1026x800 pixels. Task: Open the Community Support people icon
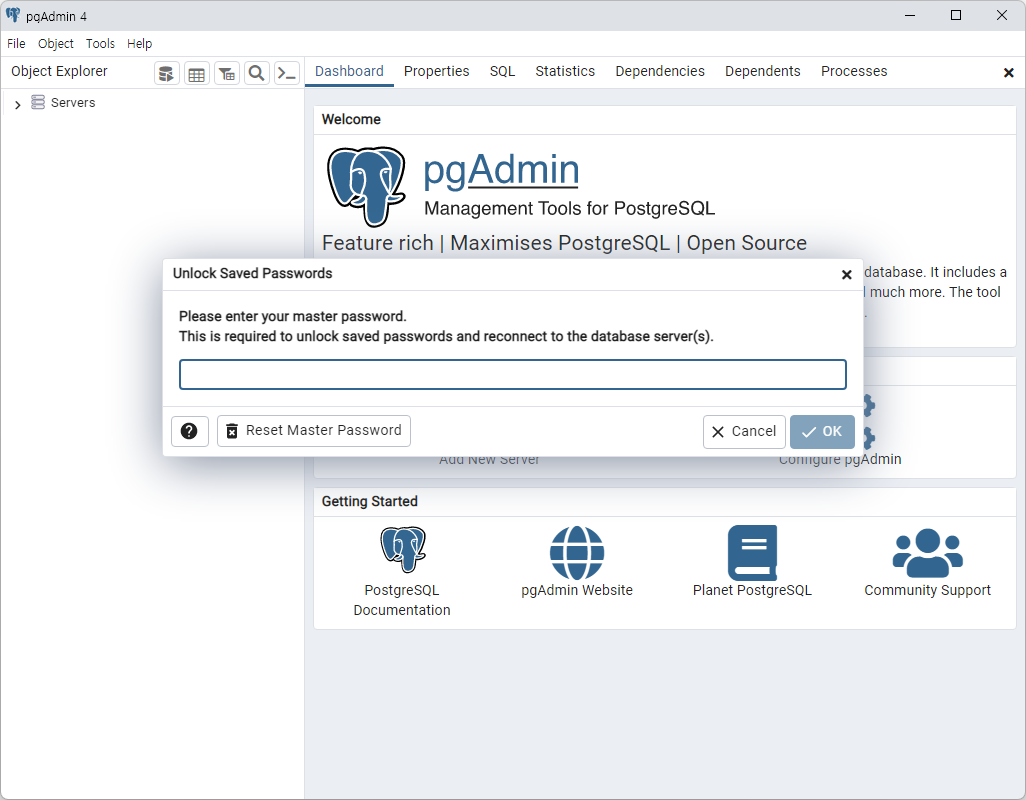927,553
